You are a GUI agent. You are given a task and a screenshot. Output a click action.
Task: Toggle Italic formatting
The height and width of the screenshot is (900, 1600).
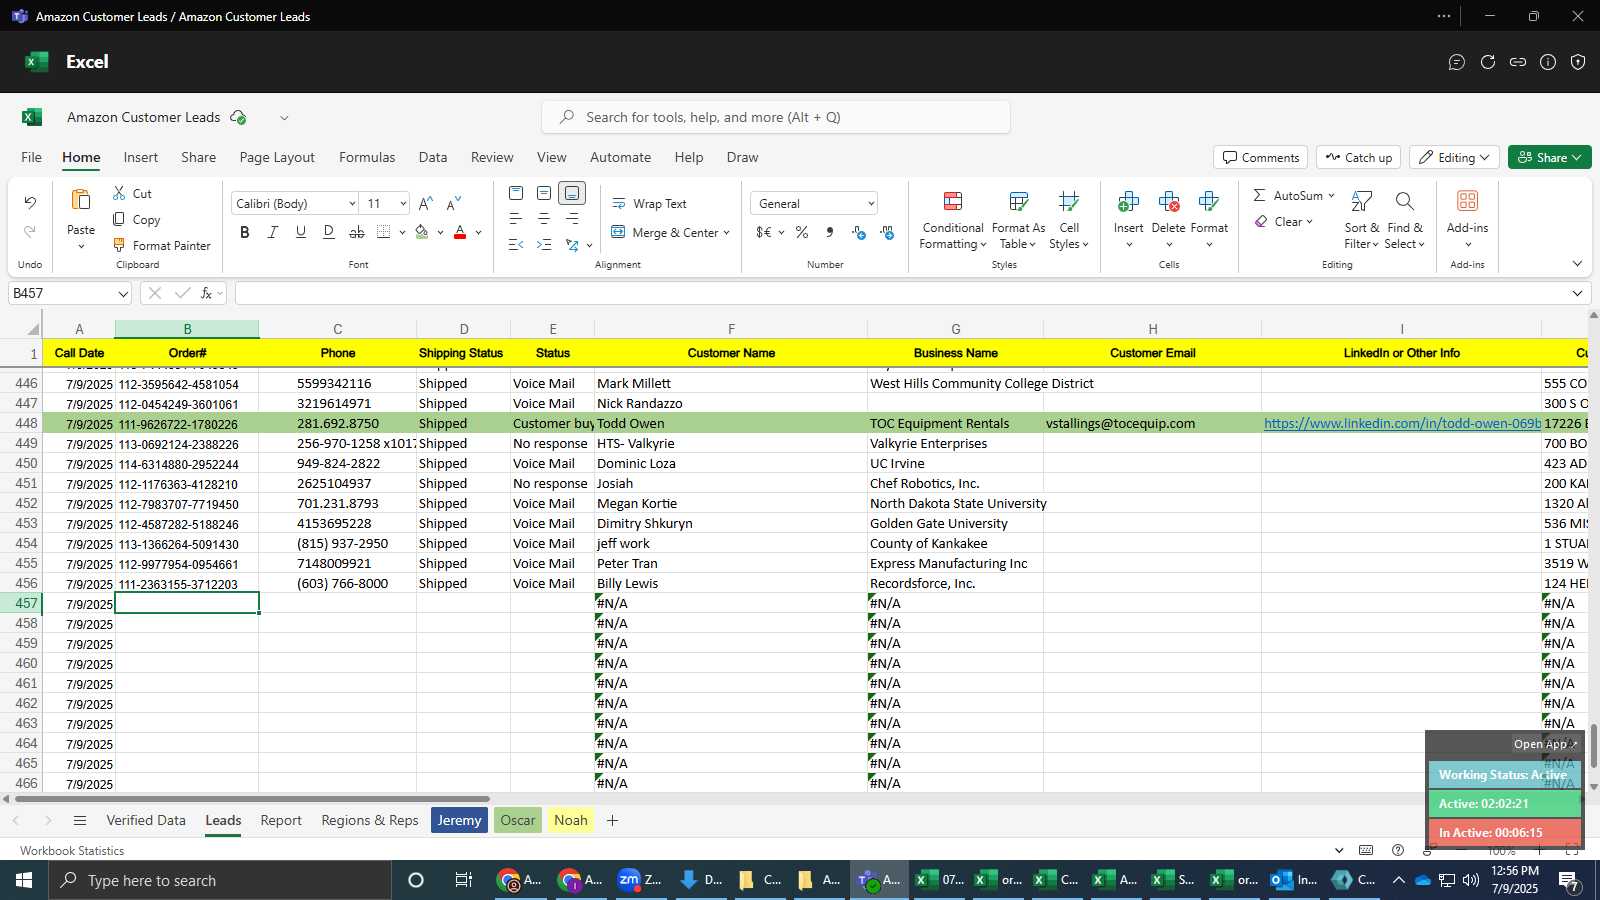tap(273, 232)
